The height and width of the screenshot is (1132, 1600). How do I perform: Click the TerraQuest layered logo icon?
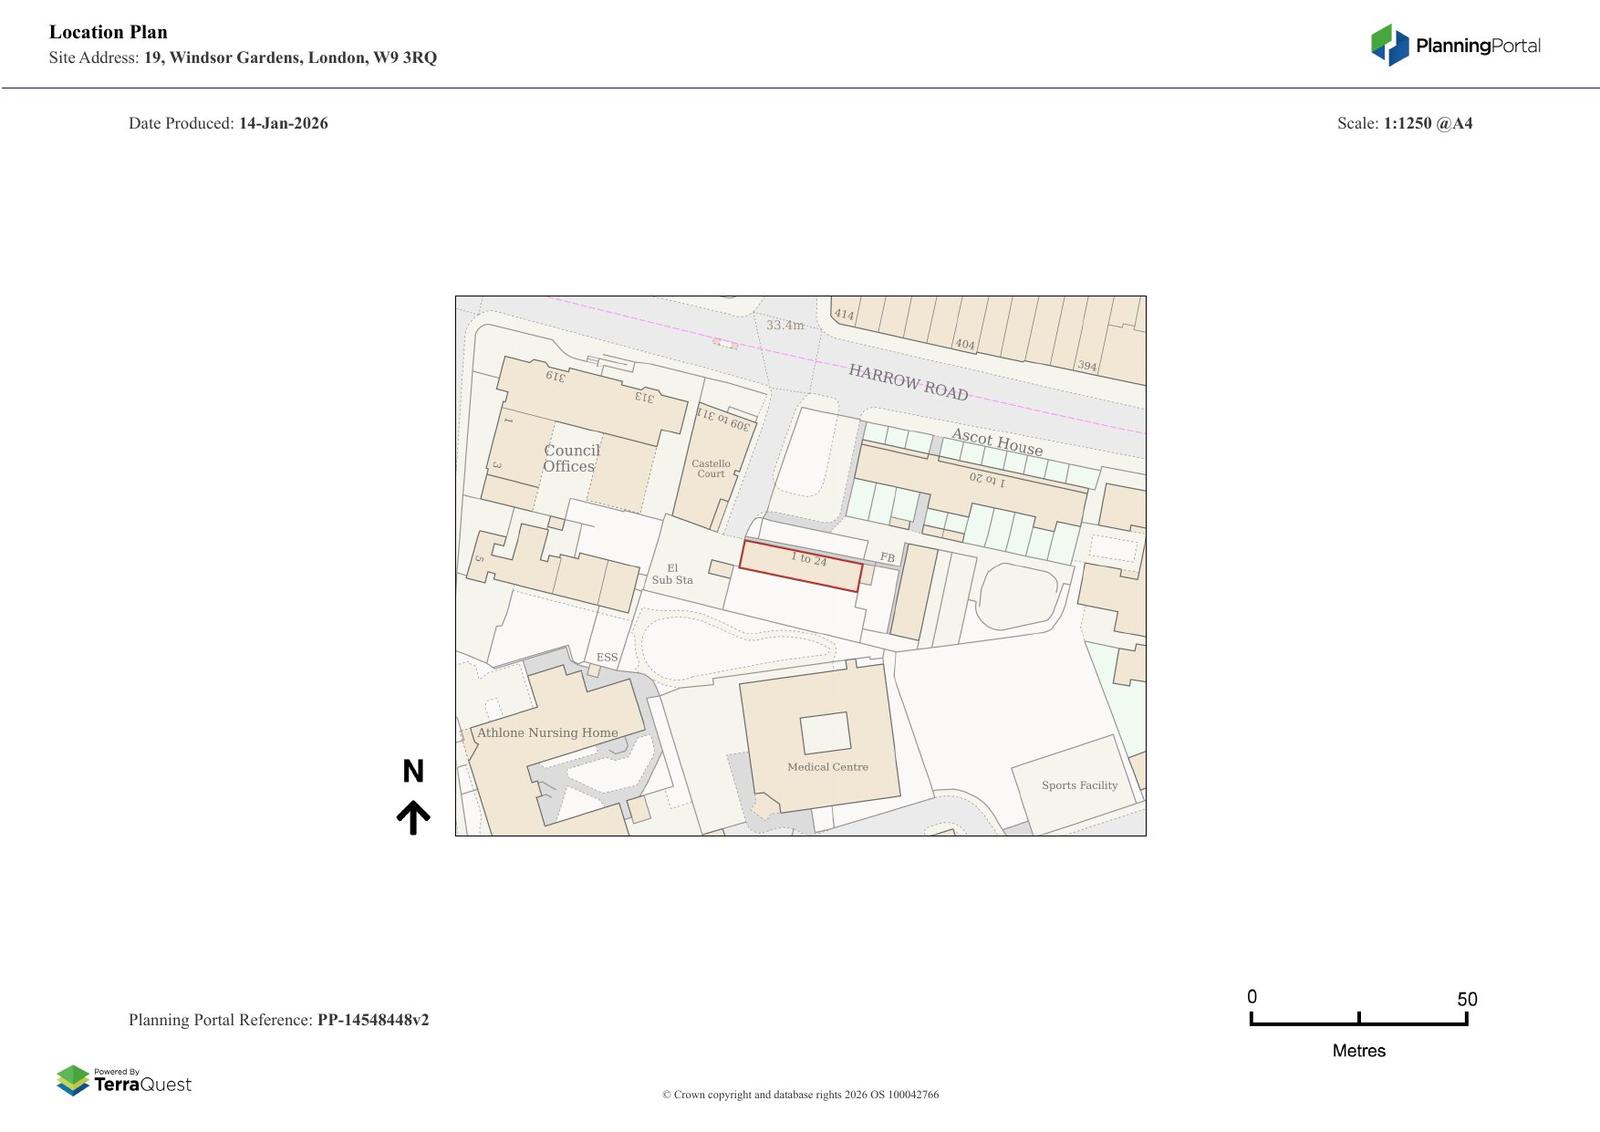[73, 1080]
